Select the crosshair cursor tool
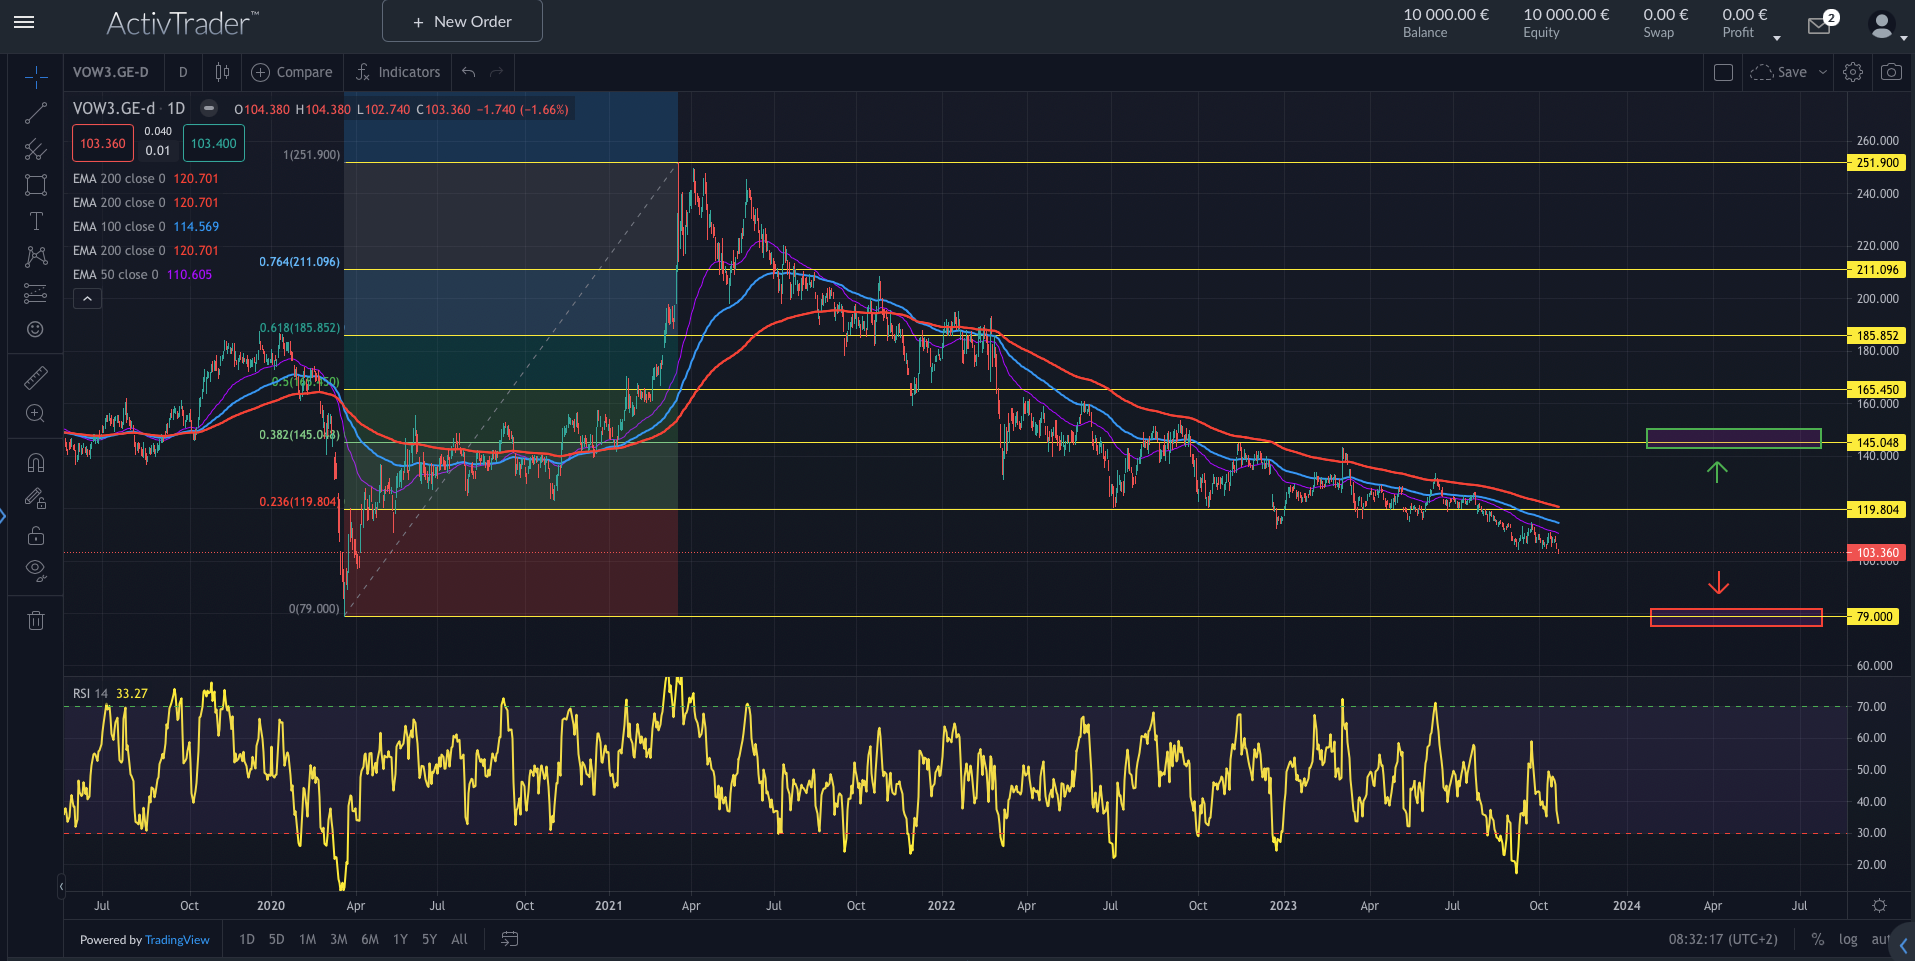This screenshot has width=1915, height=961. click(x=36, y=77)
